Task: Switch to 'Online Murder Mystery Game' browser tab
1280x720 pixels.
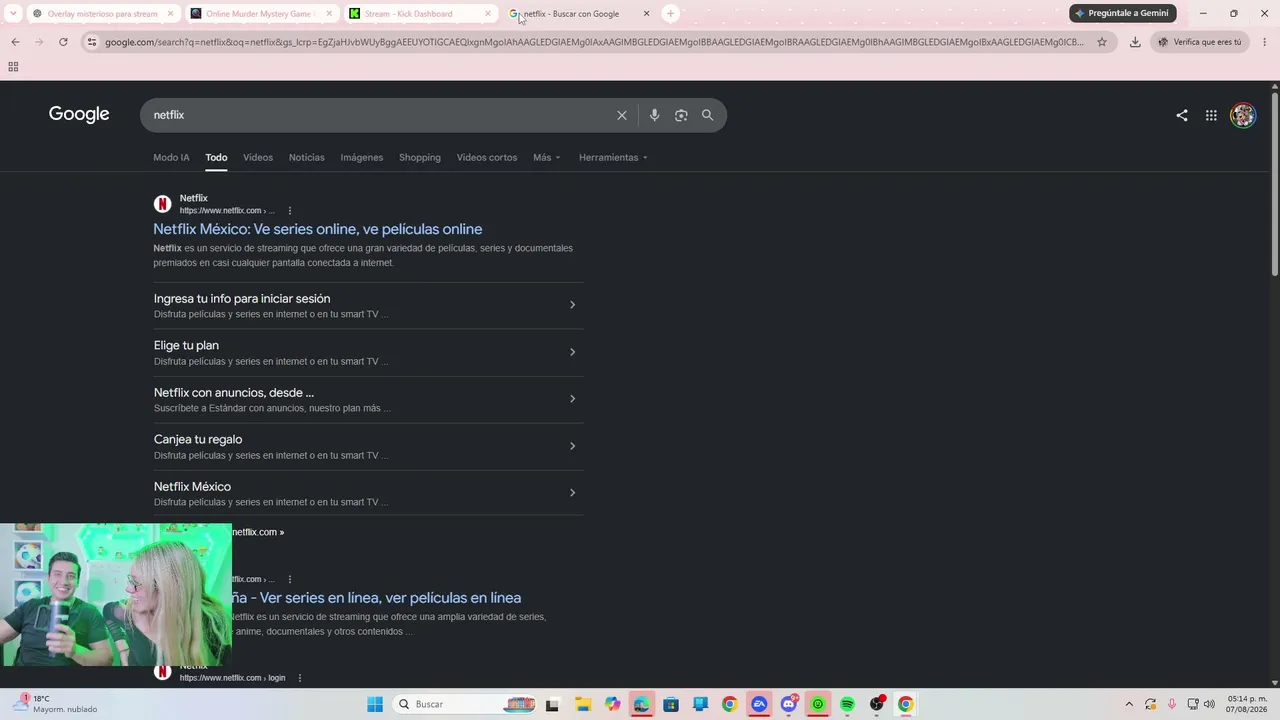Action: (261, 14)
